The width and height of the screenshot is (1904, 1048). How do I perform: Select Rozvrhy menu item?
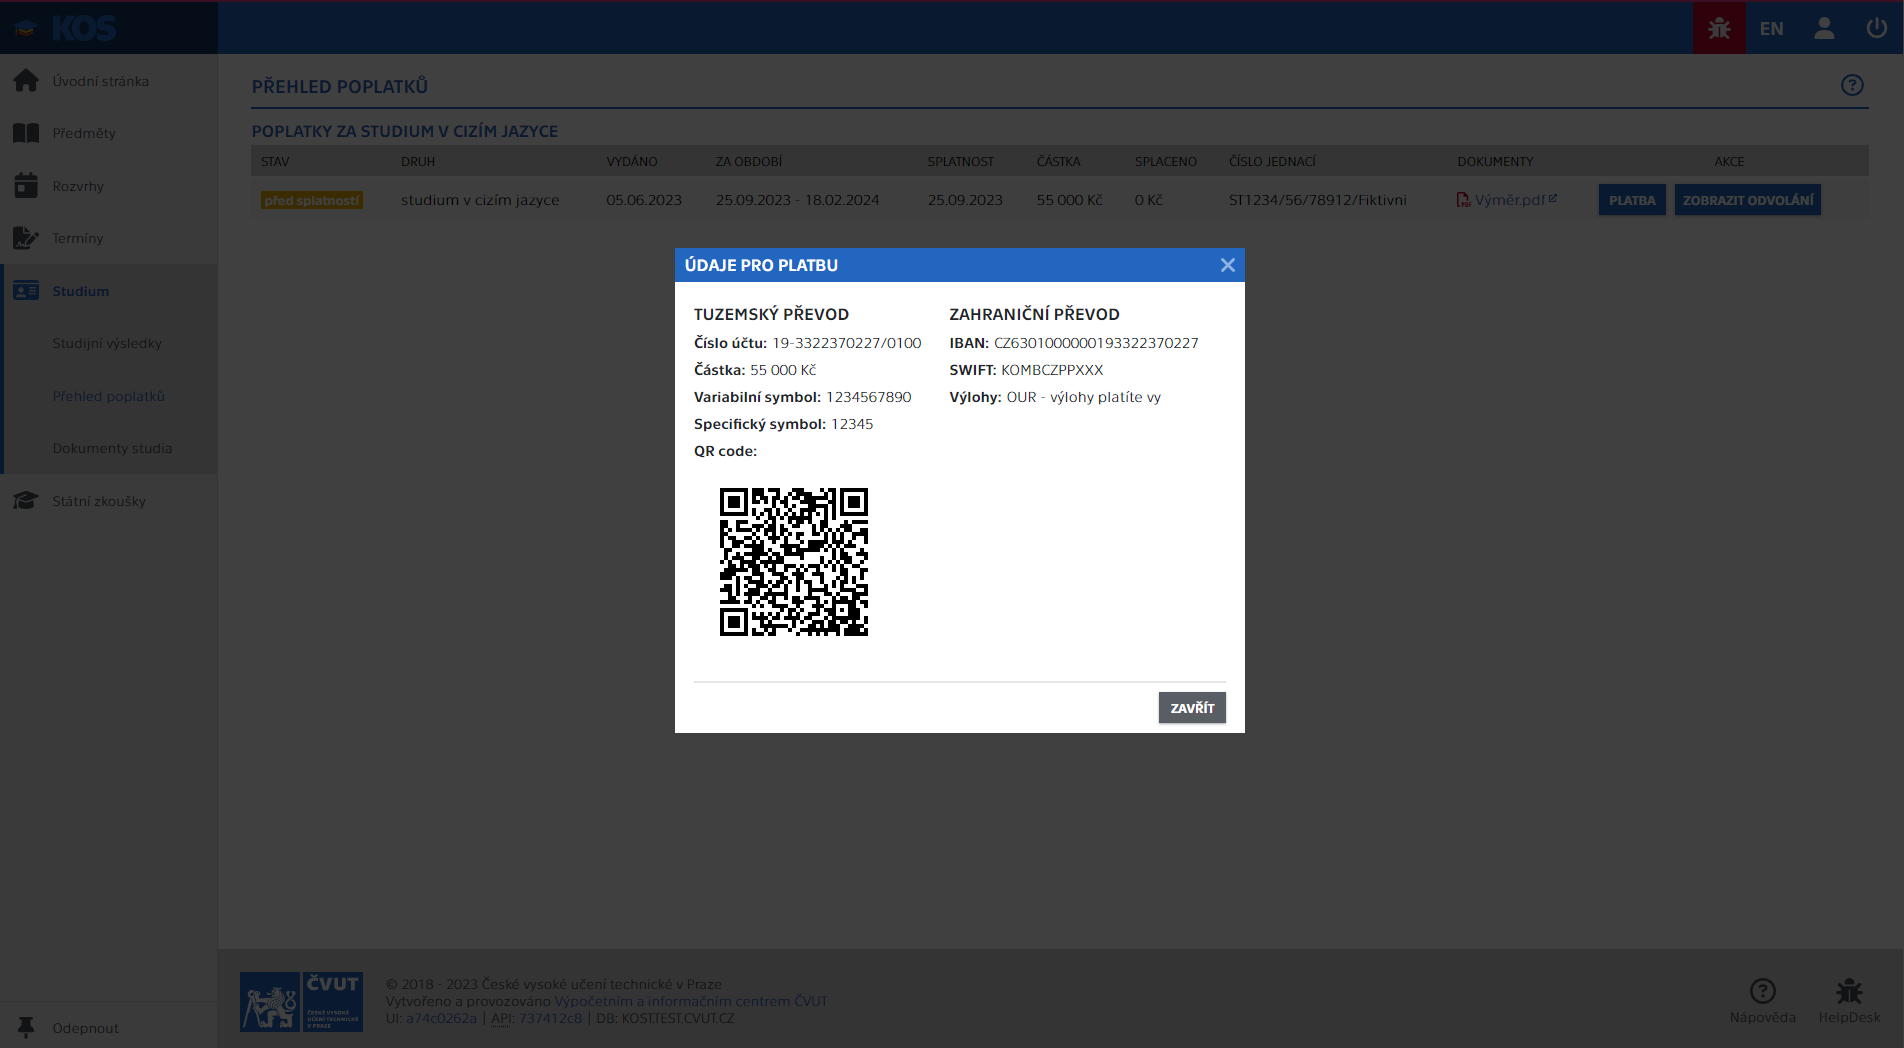coord(109,186)
